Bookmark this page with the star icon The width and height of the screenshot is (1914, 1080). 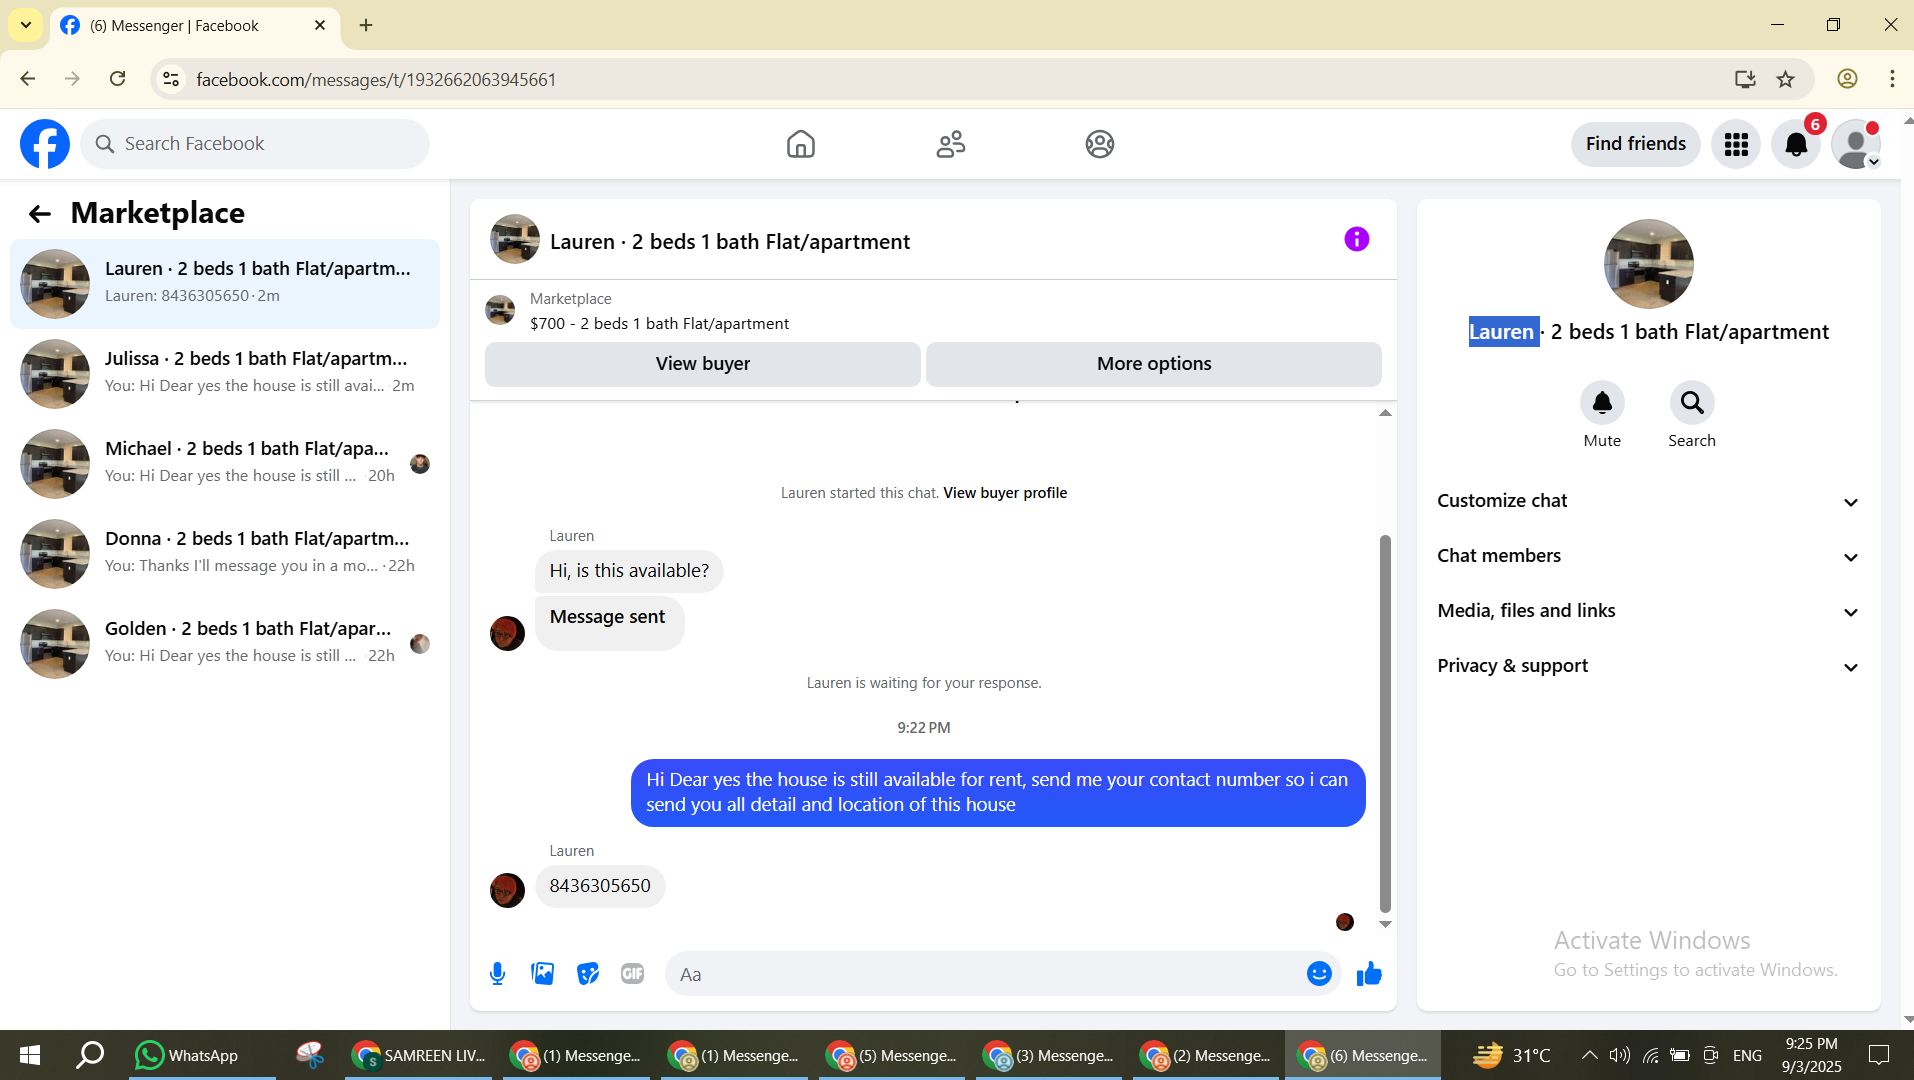(1786, 79)
